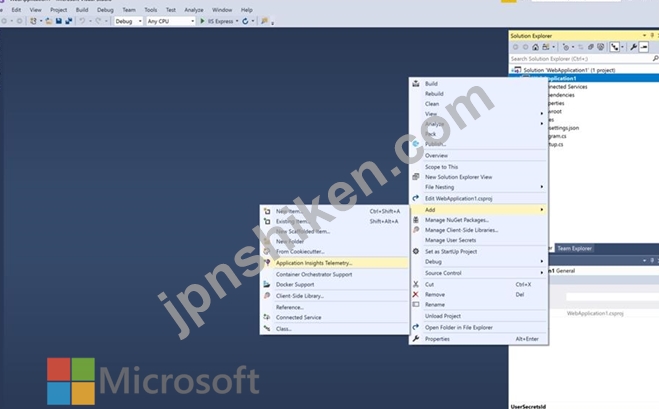659x409 pixels.
Task: Open the Tools menu
Action: tap(150, 10)
